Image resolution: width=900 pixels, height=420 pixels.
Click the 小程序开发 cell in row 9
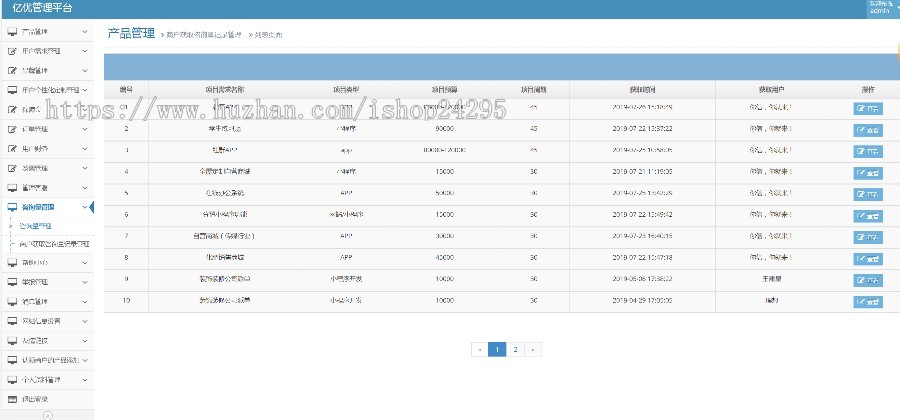point(346,279)
